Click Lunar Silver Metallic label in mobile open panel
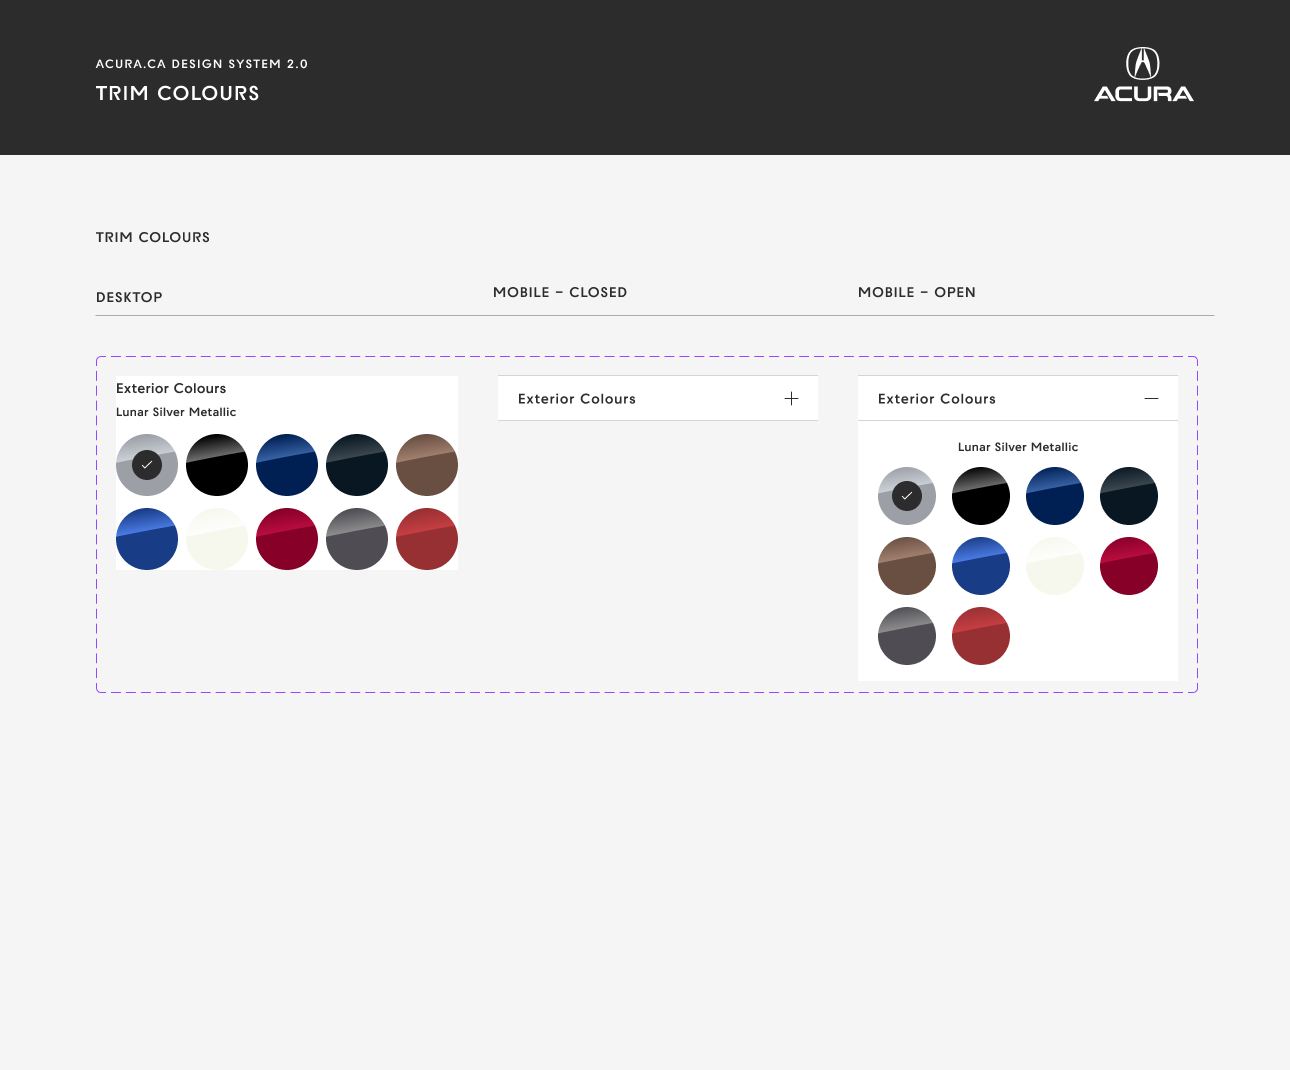1290x1070 pixels. (1018, 447)
